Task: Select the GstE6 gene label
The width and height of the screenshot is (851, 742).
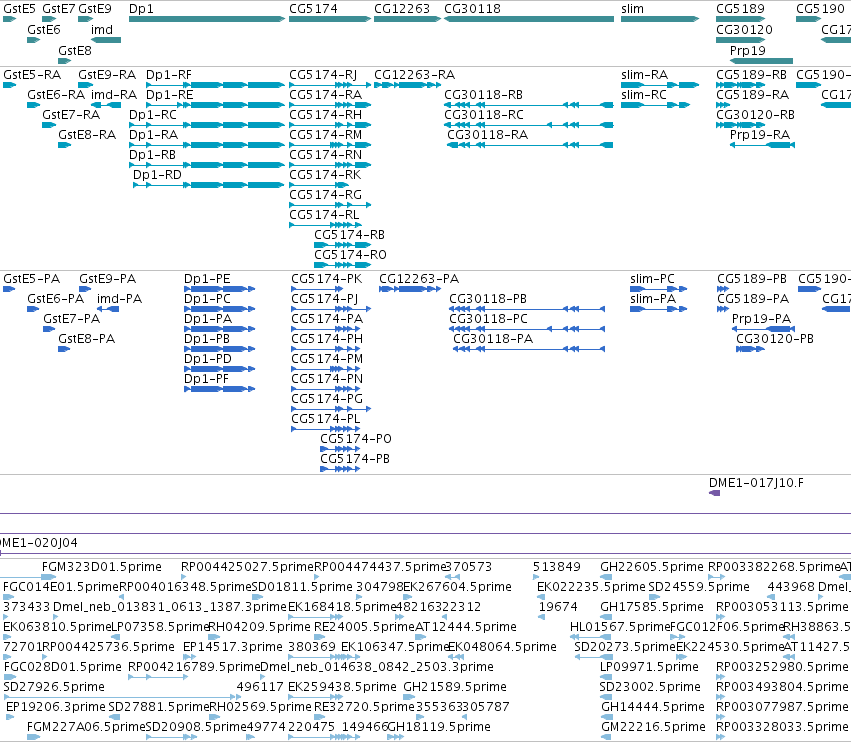Action: point(44,30)
